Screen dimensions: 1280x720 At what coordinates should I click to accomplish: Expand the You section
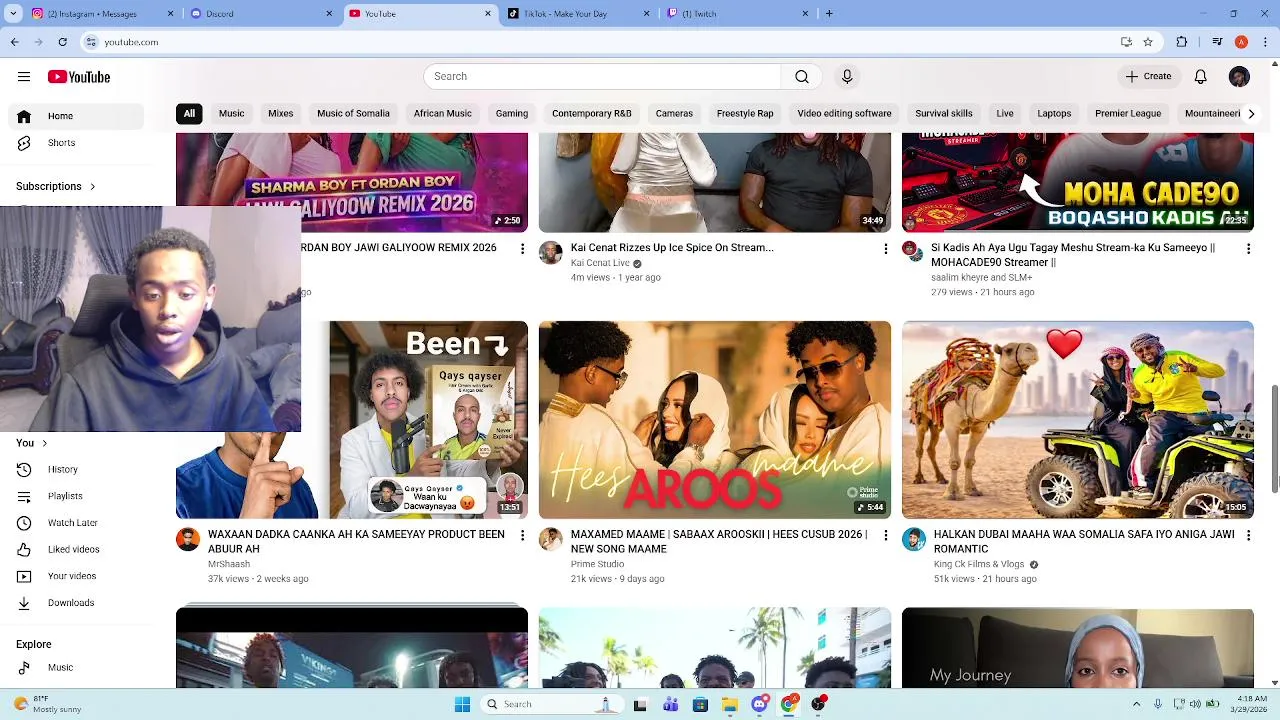pos(31,443)
